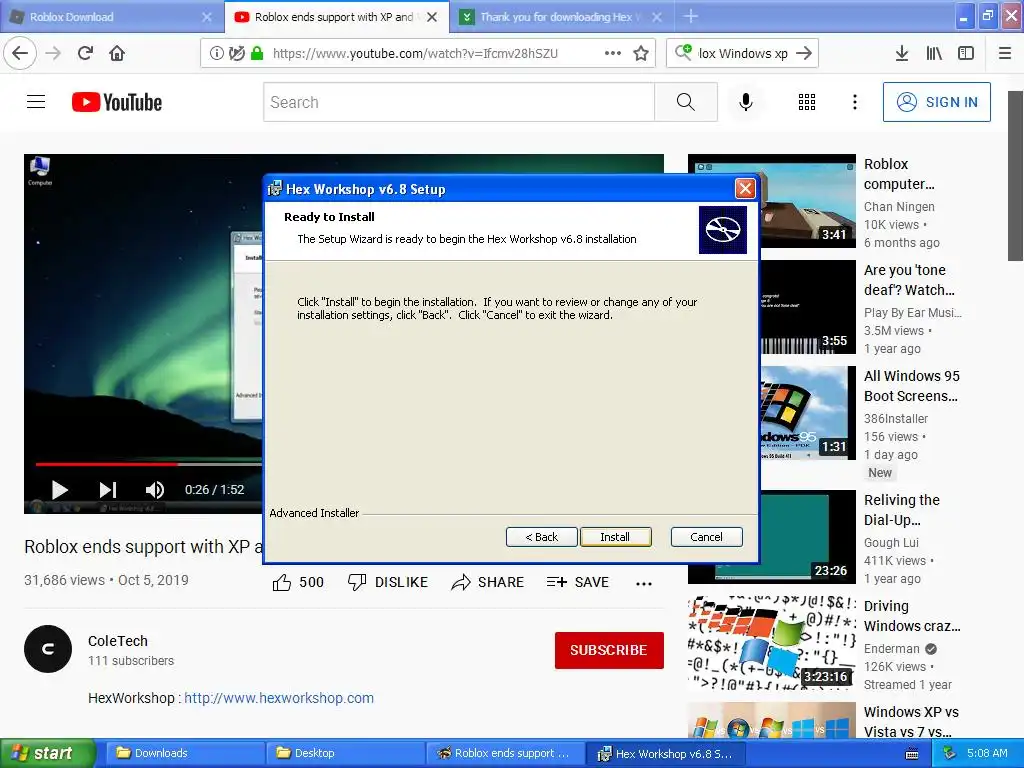
Task: Go to the Firefox home page
Action: pos(117,54)
